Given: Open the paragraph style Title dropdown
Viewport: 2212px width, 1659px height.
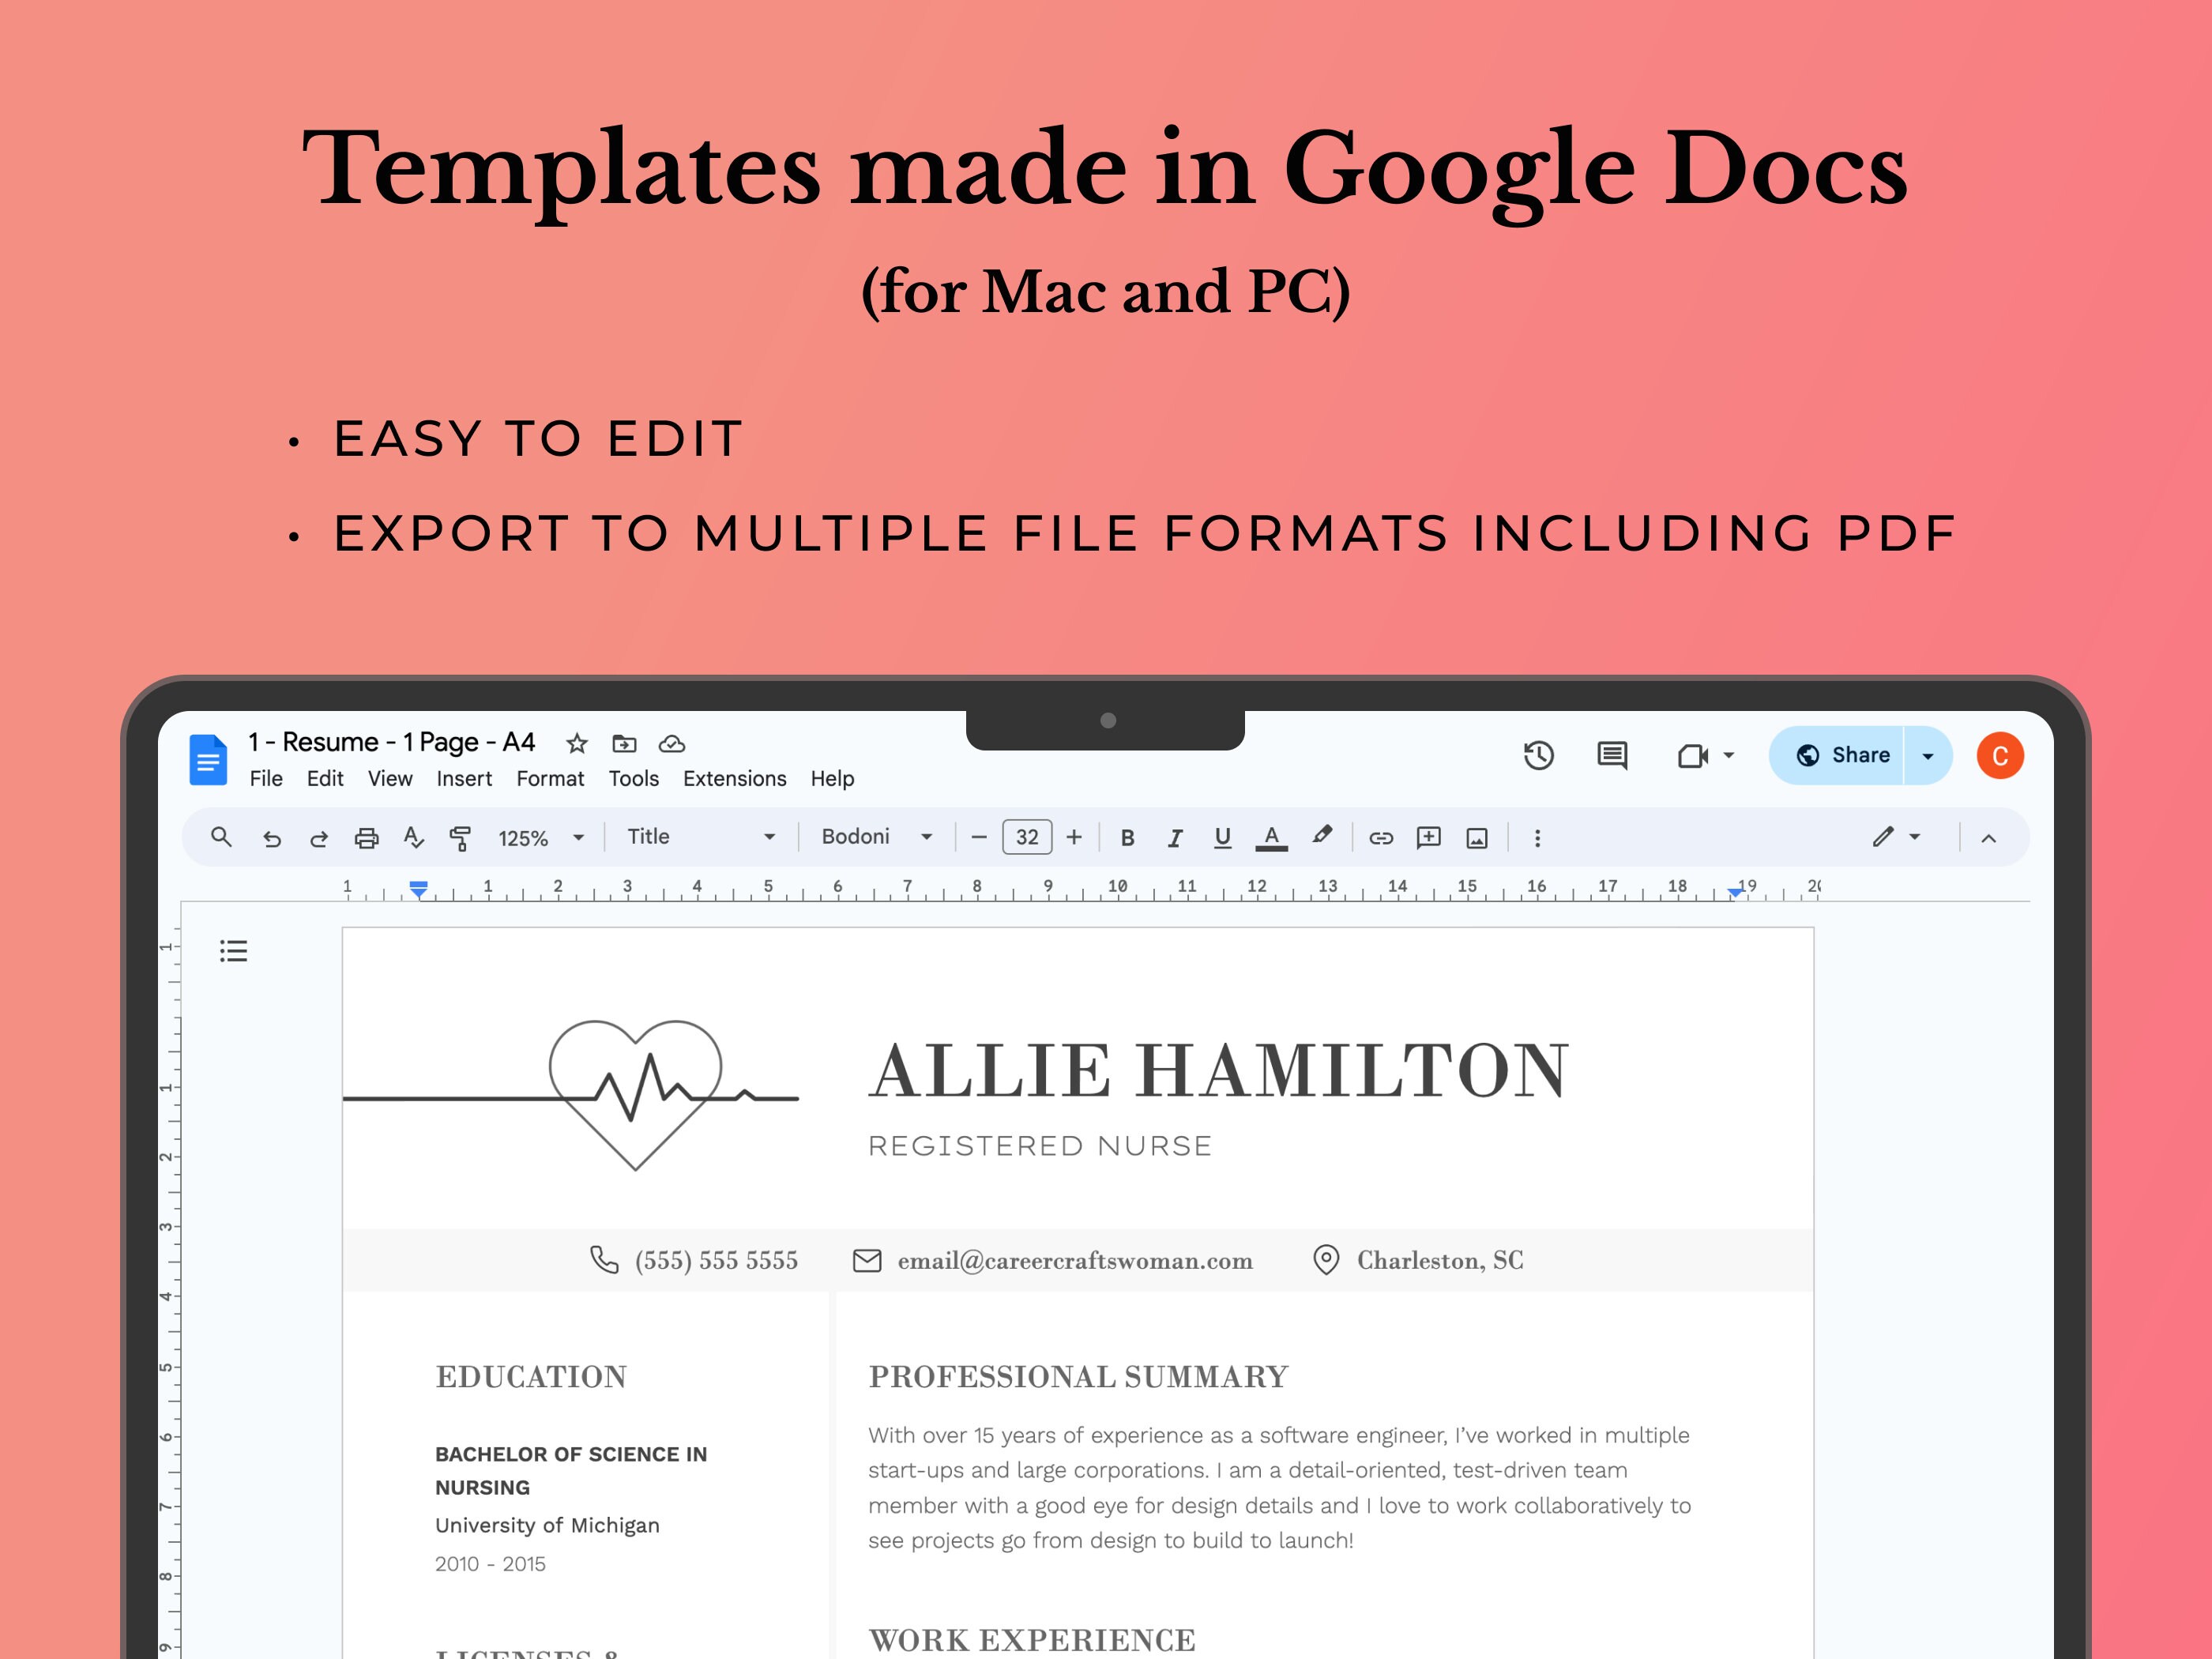Looking at the screenshot, I should 700,837.
